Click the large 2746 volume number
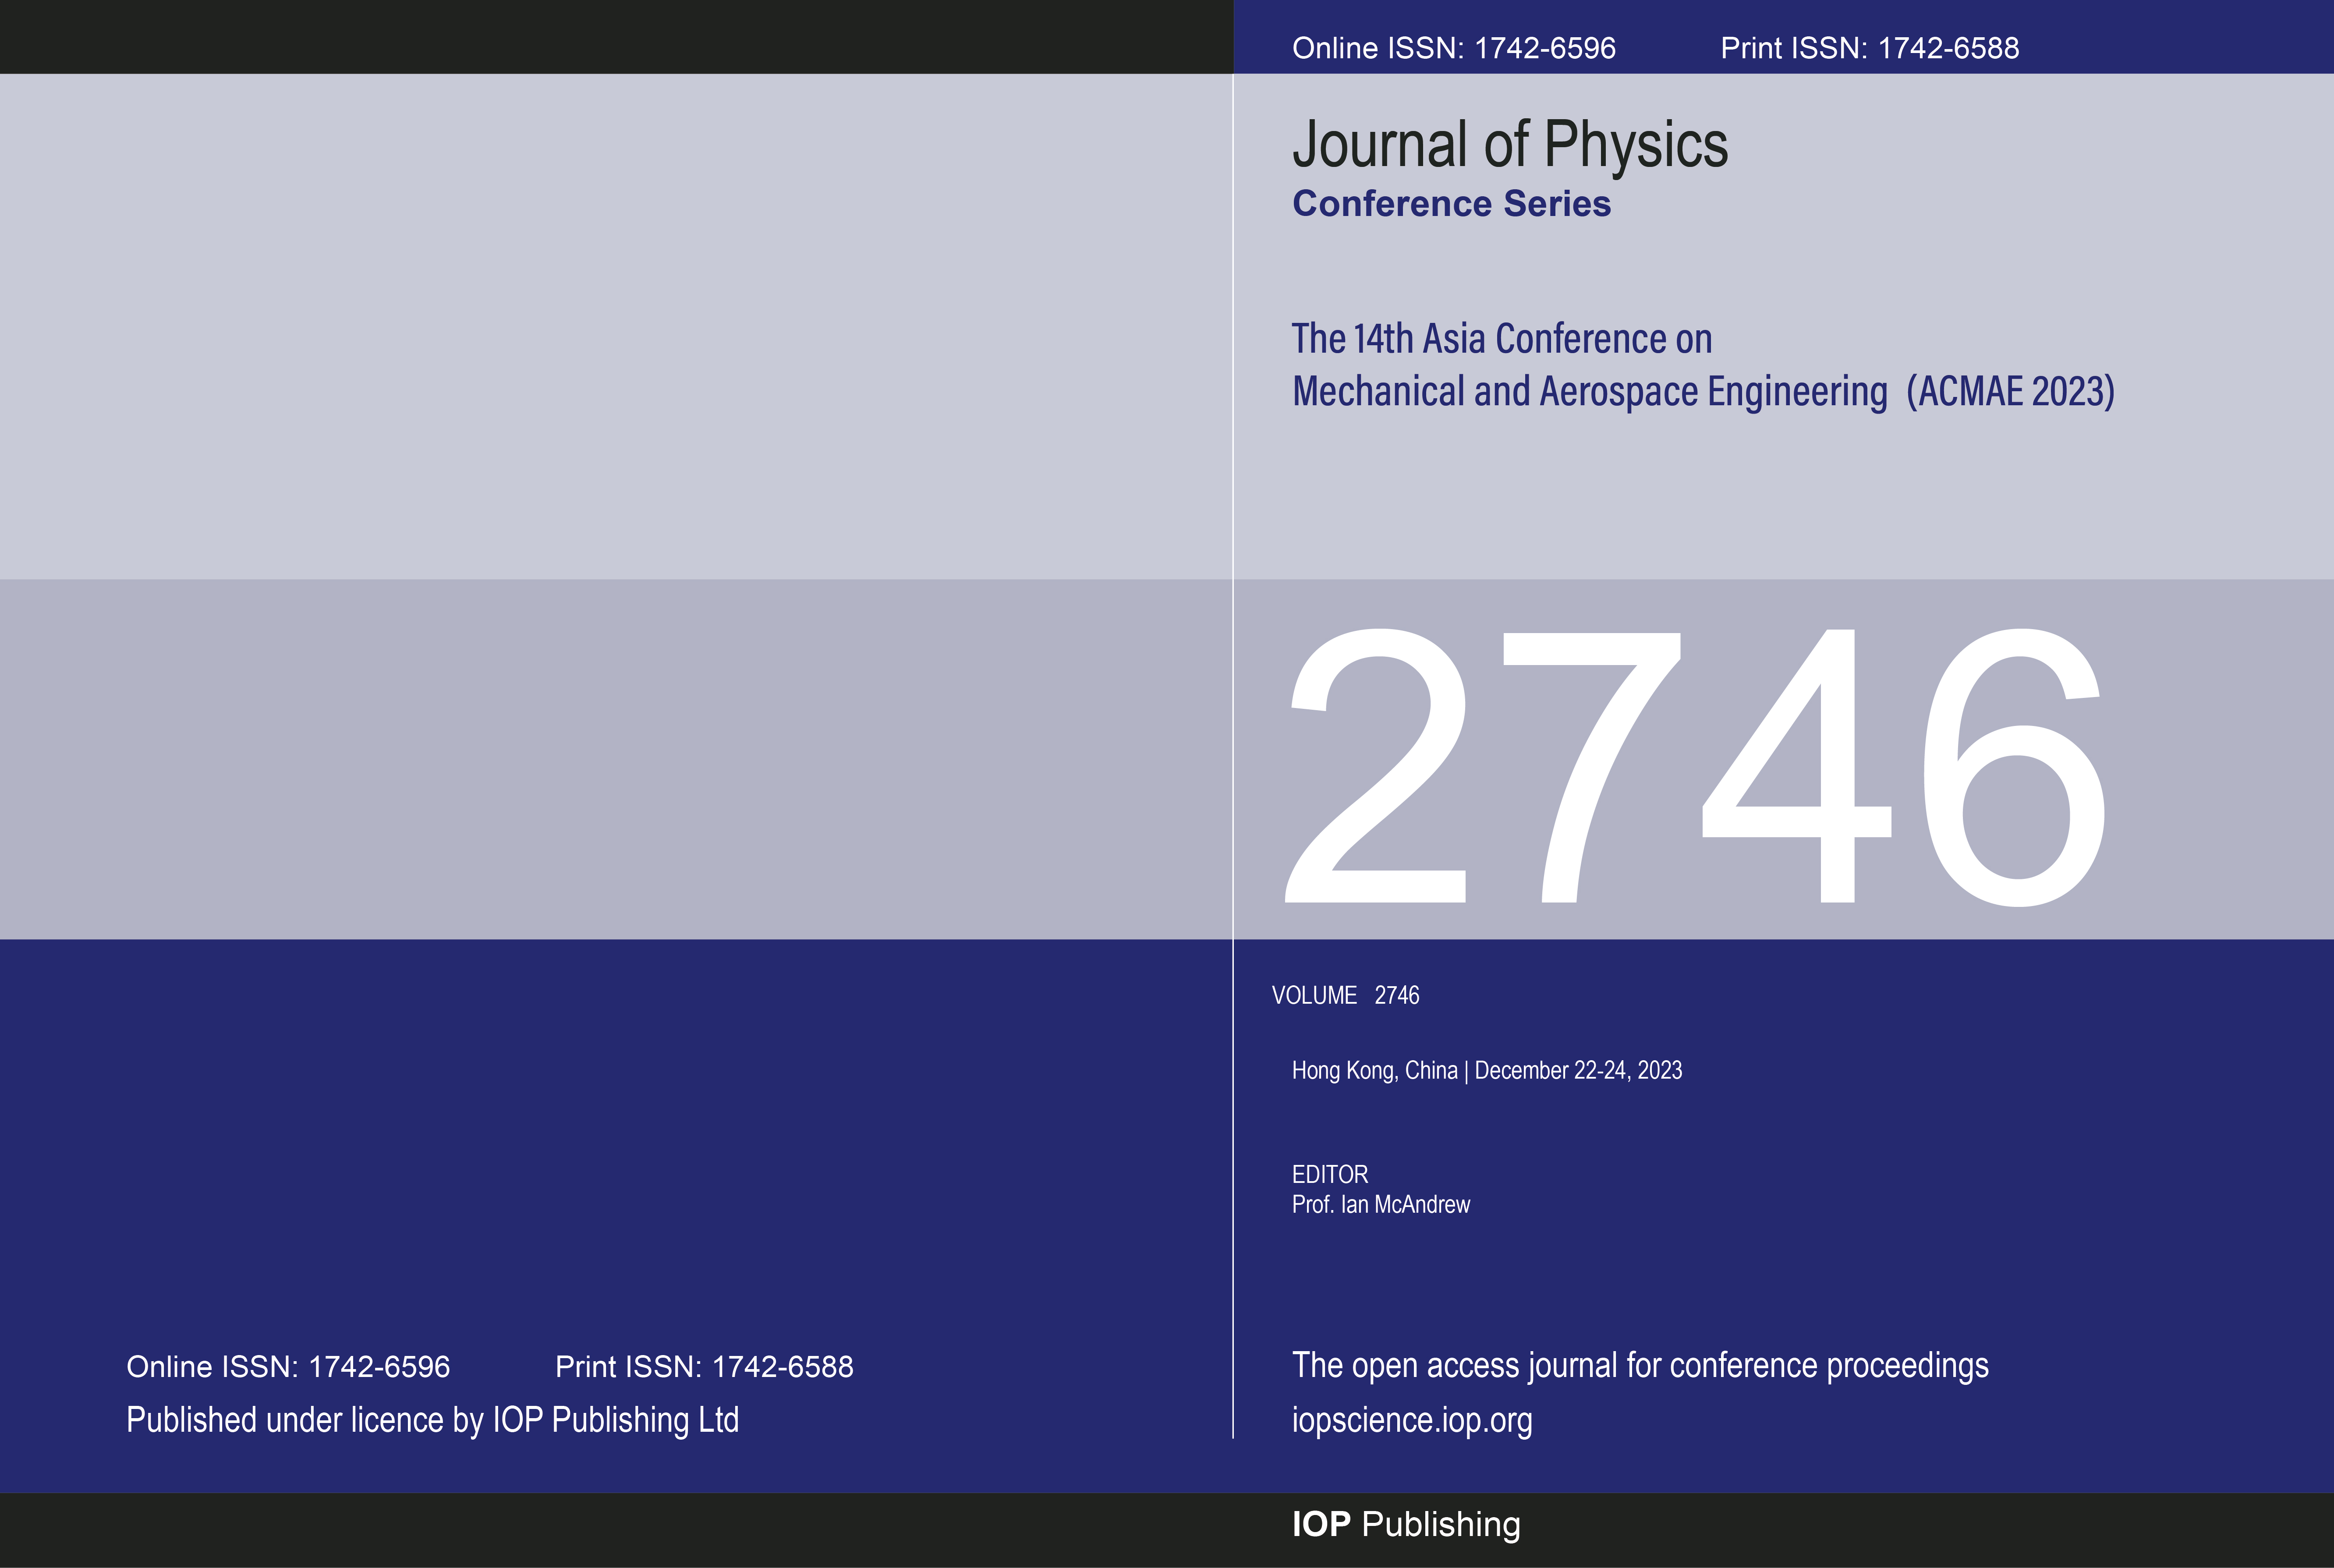The width and height of the screenshot is (2334, 1568). click(x=1696, y=767)
